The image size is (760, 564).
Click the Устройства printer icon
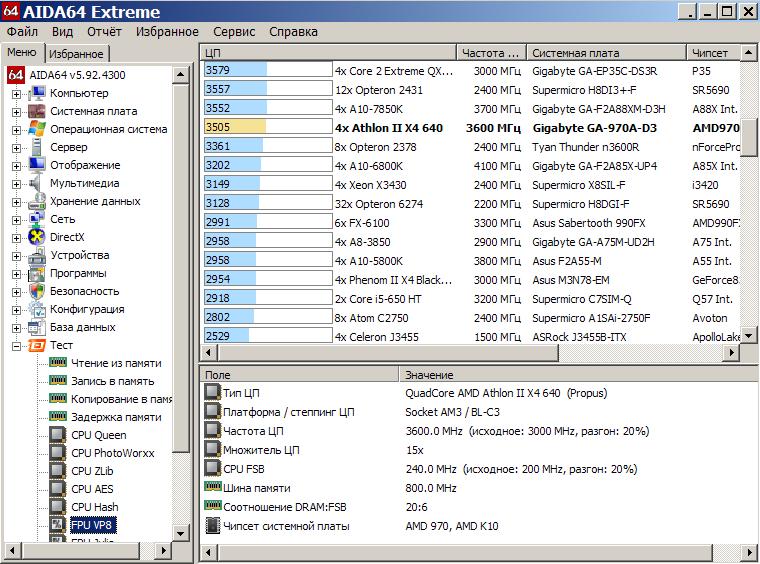coord(37,255)
